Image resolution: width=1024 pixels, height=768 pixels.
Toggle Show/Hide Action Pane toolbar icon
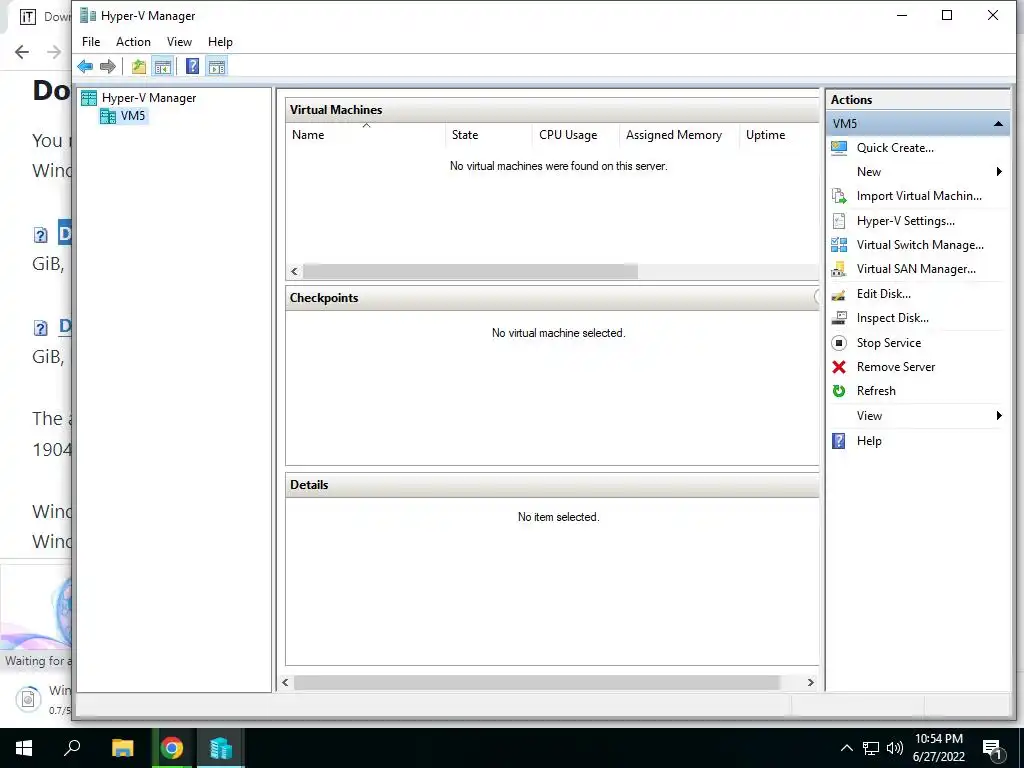[x=217, y=66]
